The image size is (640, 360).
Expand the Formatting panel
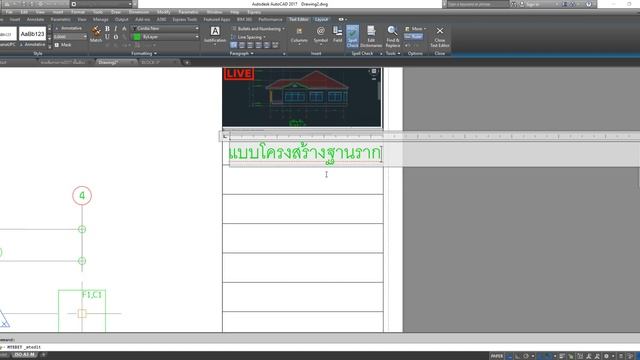(x=144, y=53)
